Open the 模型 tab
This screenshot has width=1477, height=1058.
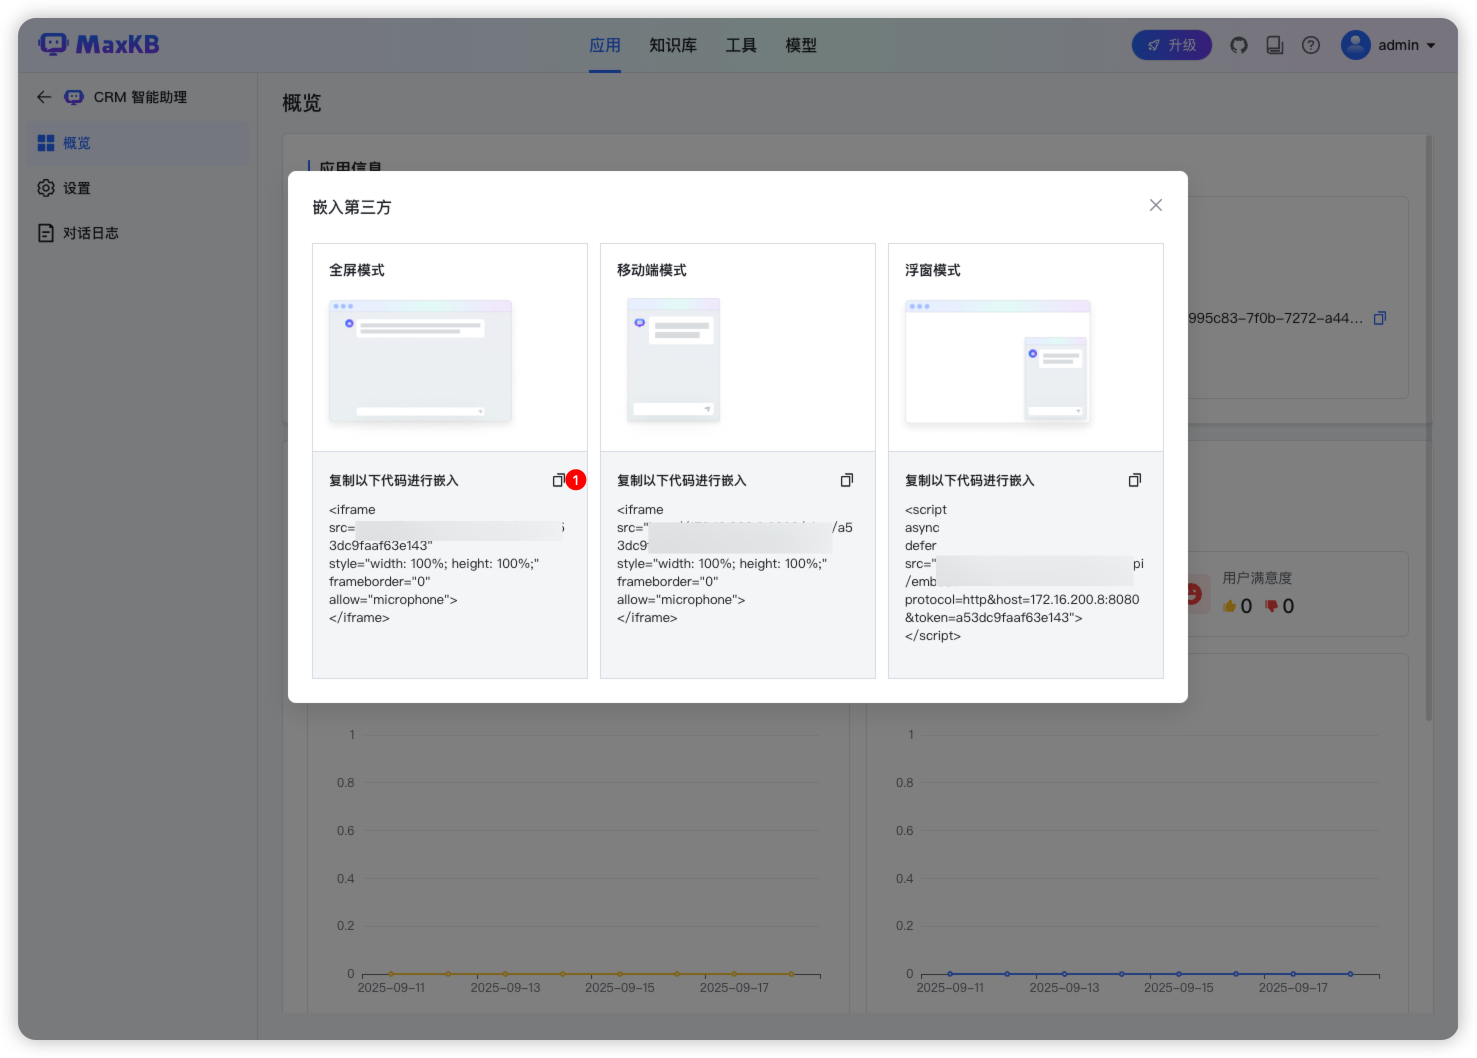coord(801,45)
